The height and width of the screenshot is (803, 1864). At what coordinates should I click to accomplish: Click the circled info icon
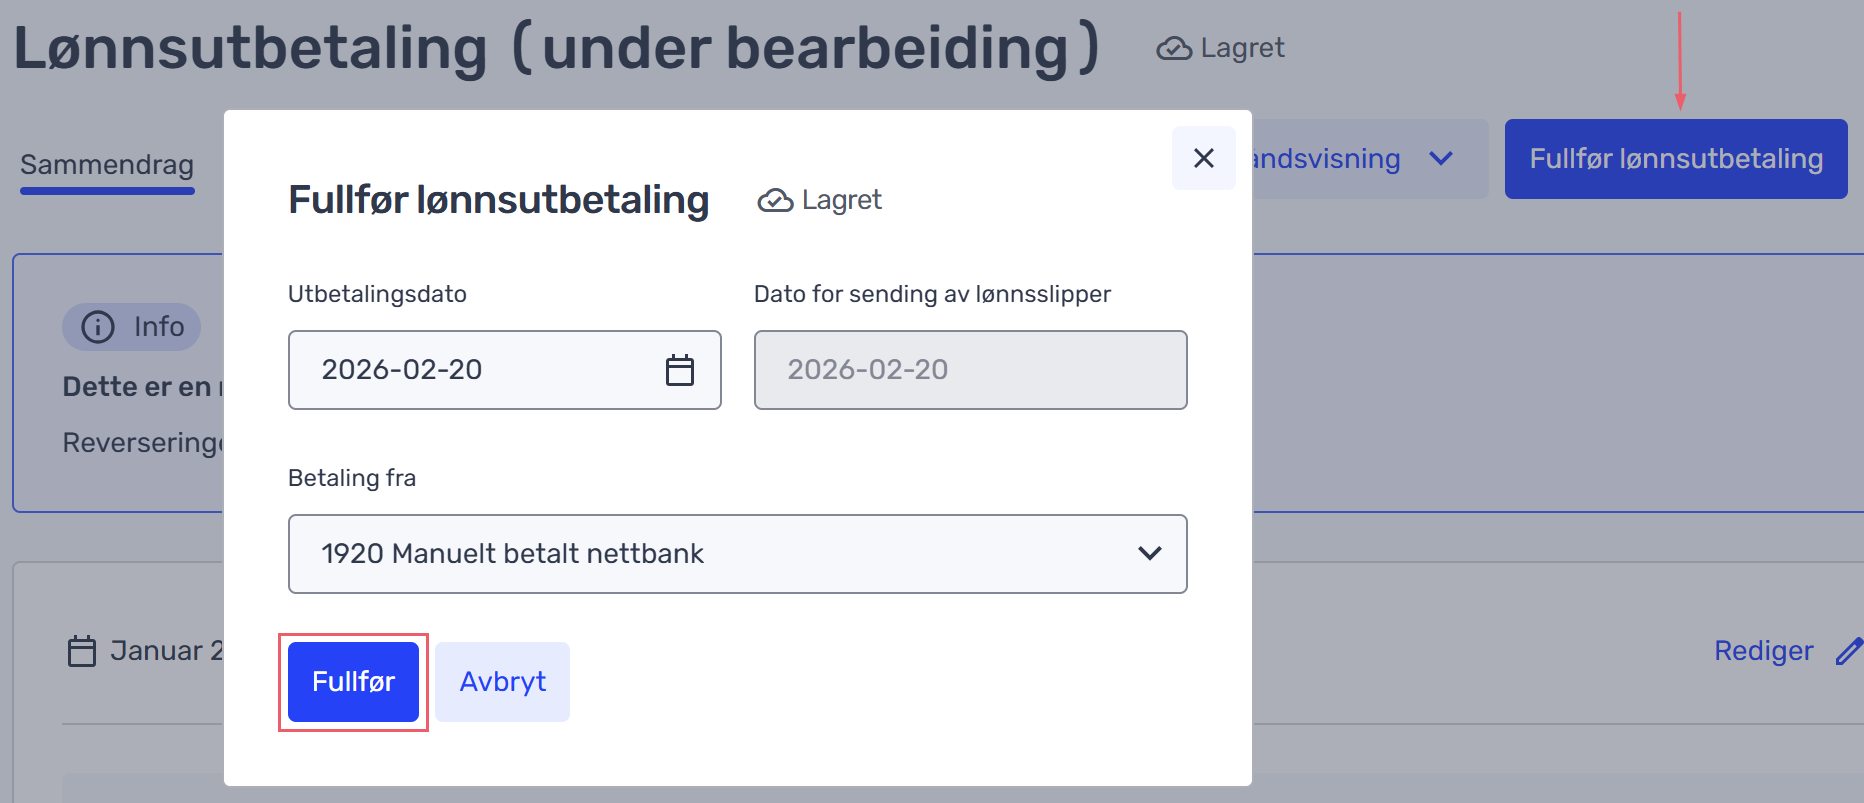point(98,327)
